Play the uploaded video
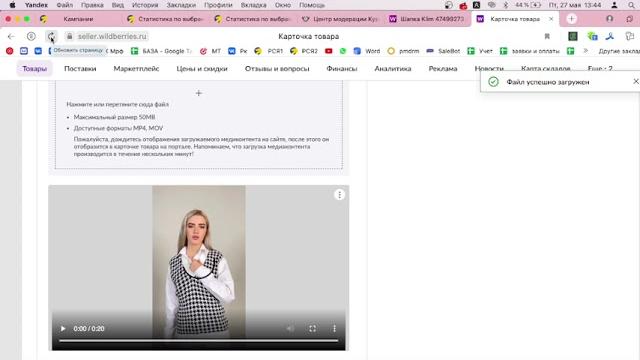Viewport: 640px width, 360px height. click(63, 329)
